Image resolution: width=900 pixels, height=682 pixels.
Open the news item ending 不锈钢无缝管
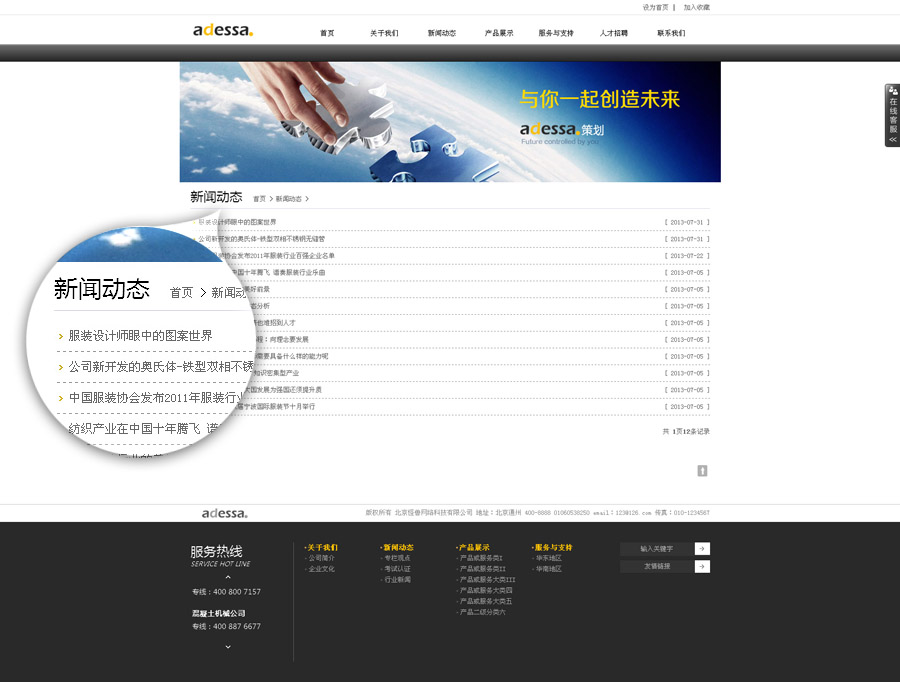tap(262, 239)
